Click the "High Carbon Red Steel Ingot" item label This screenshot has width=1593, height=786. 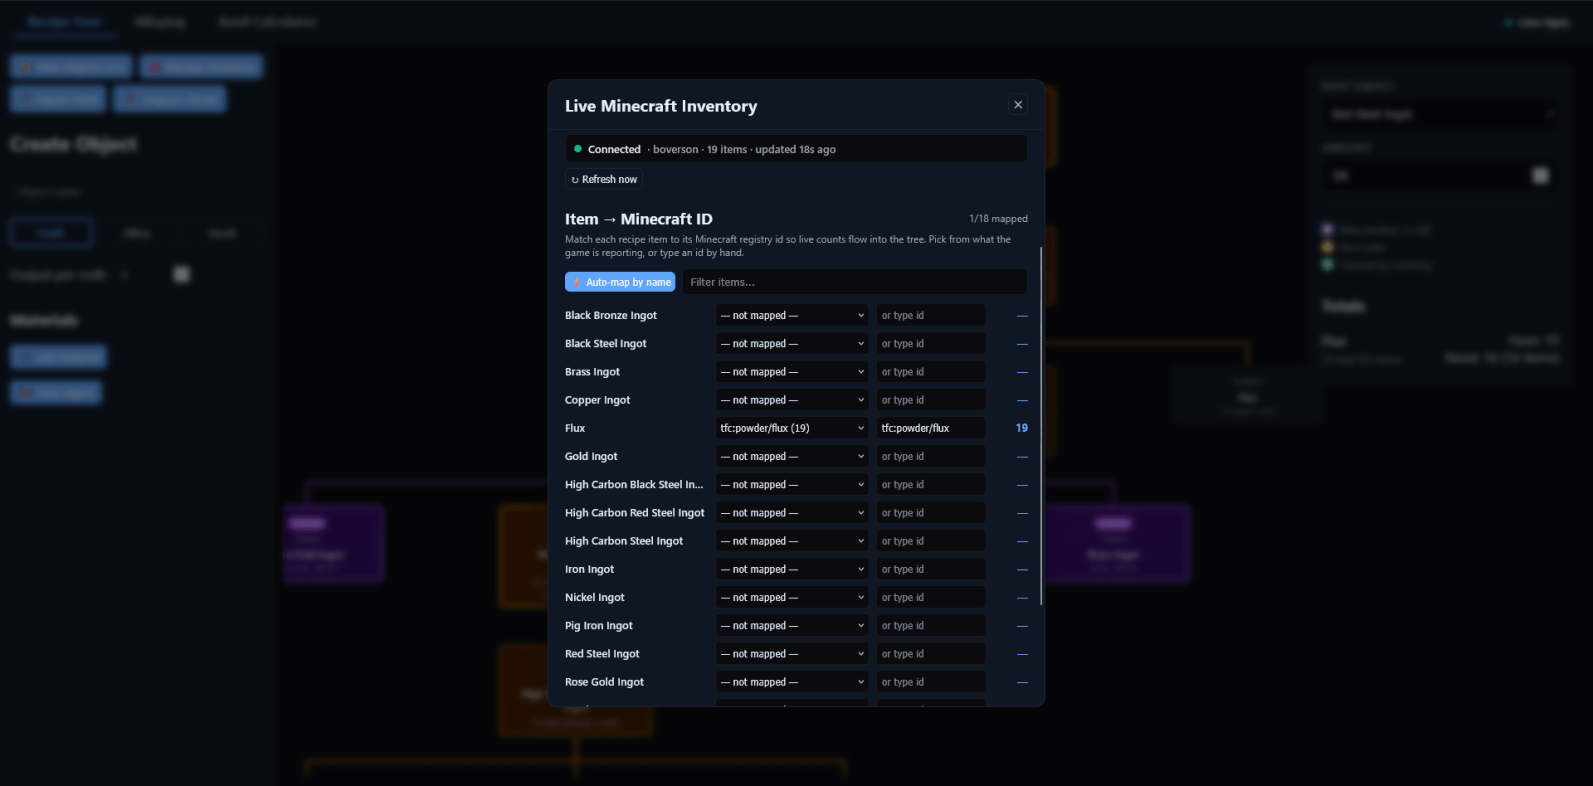[635, 513]
